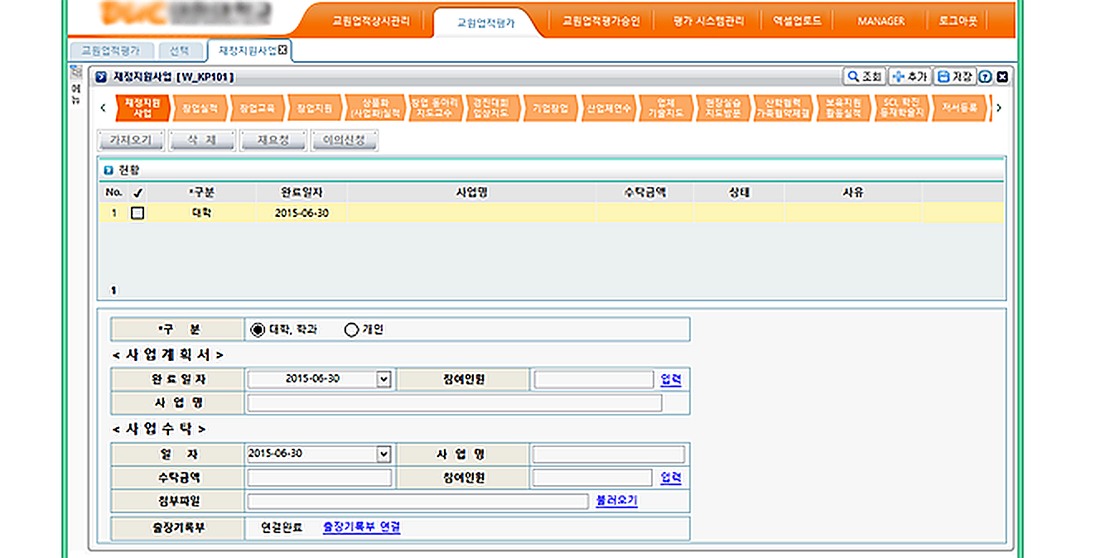Click the blue arrow icon beside panel title

coord(101,77)
